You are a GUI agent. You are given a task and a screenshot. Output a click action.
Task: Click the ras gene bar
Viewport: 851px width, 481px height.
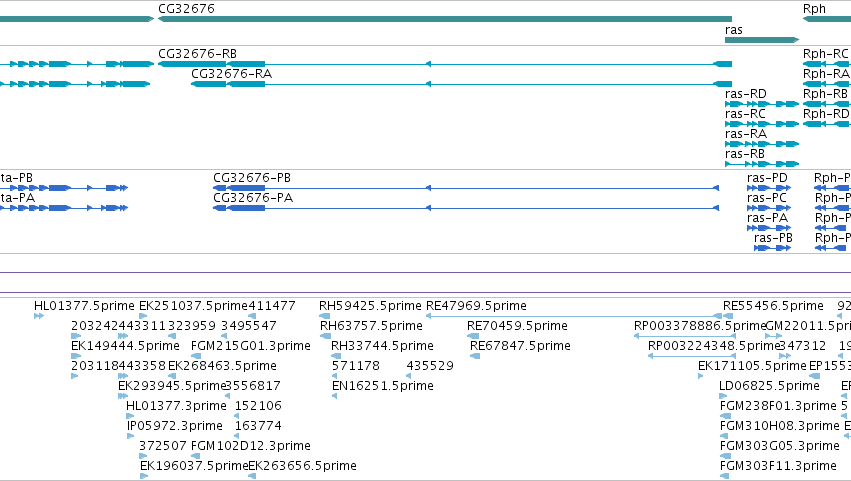[x=762, y=40]
